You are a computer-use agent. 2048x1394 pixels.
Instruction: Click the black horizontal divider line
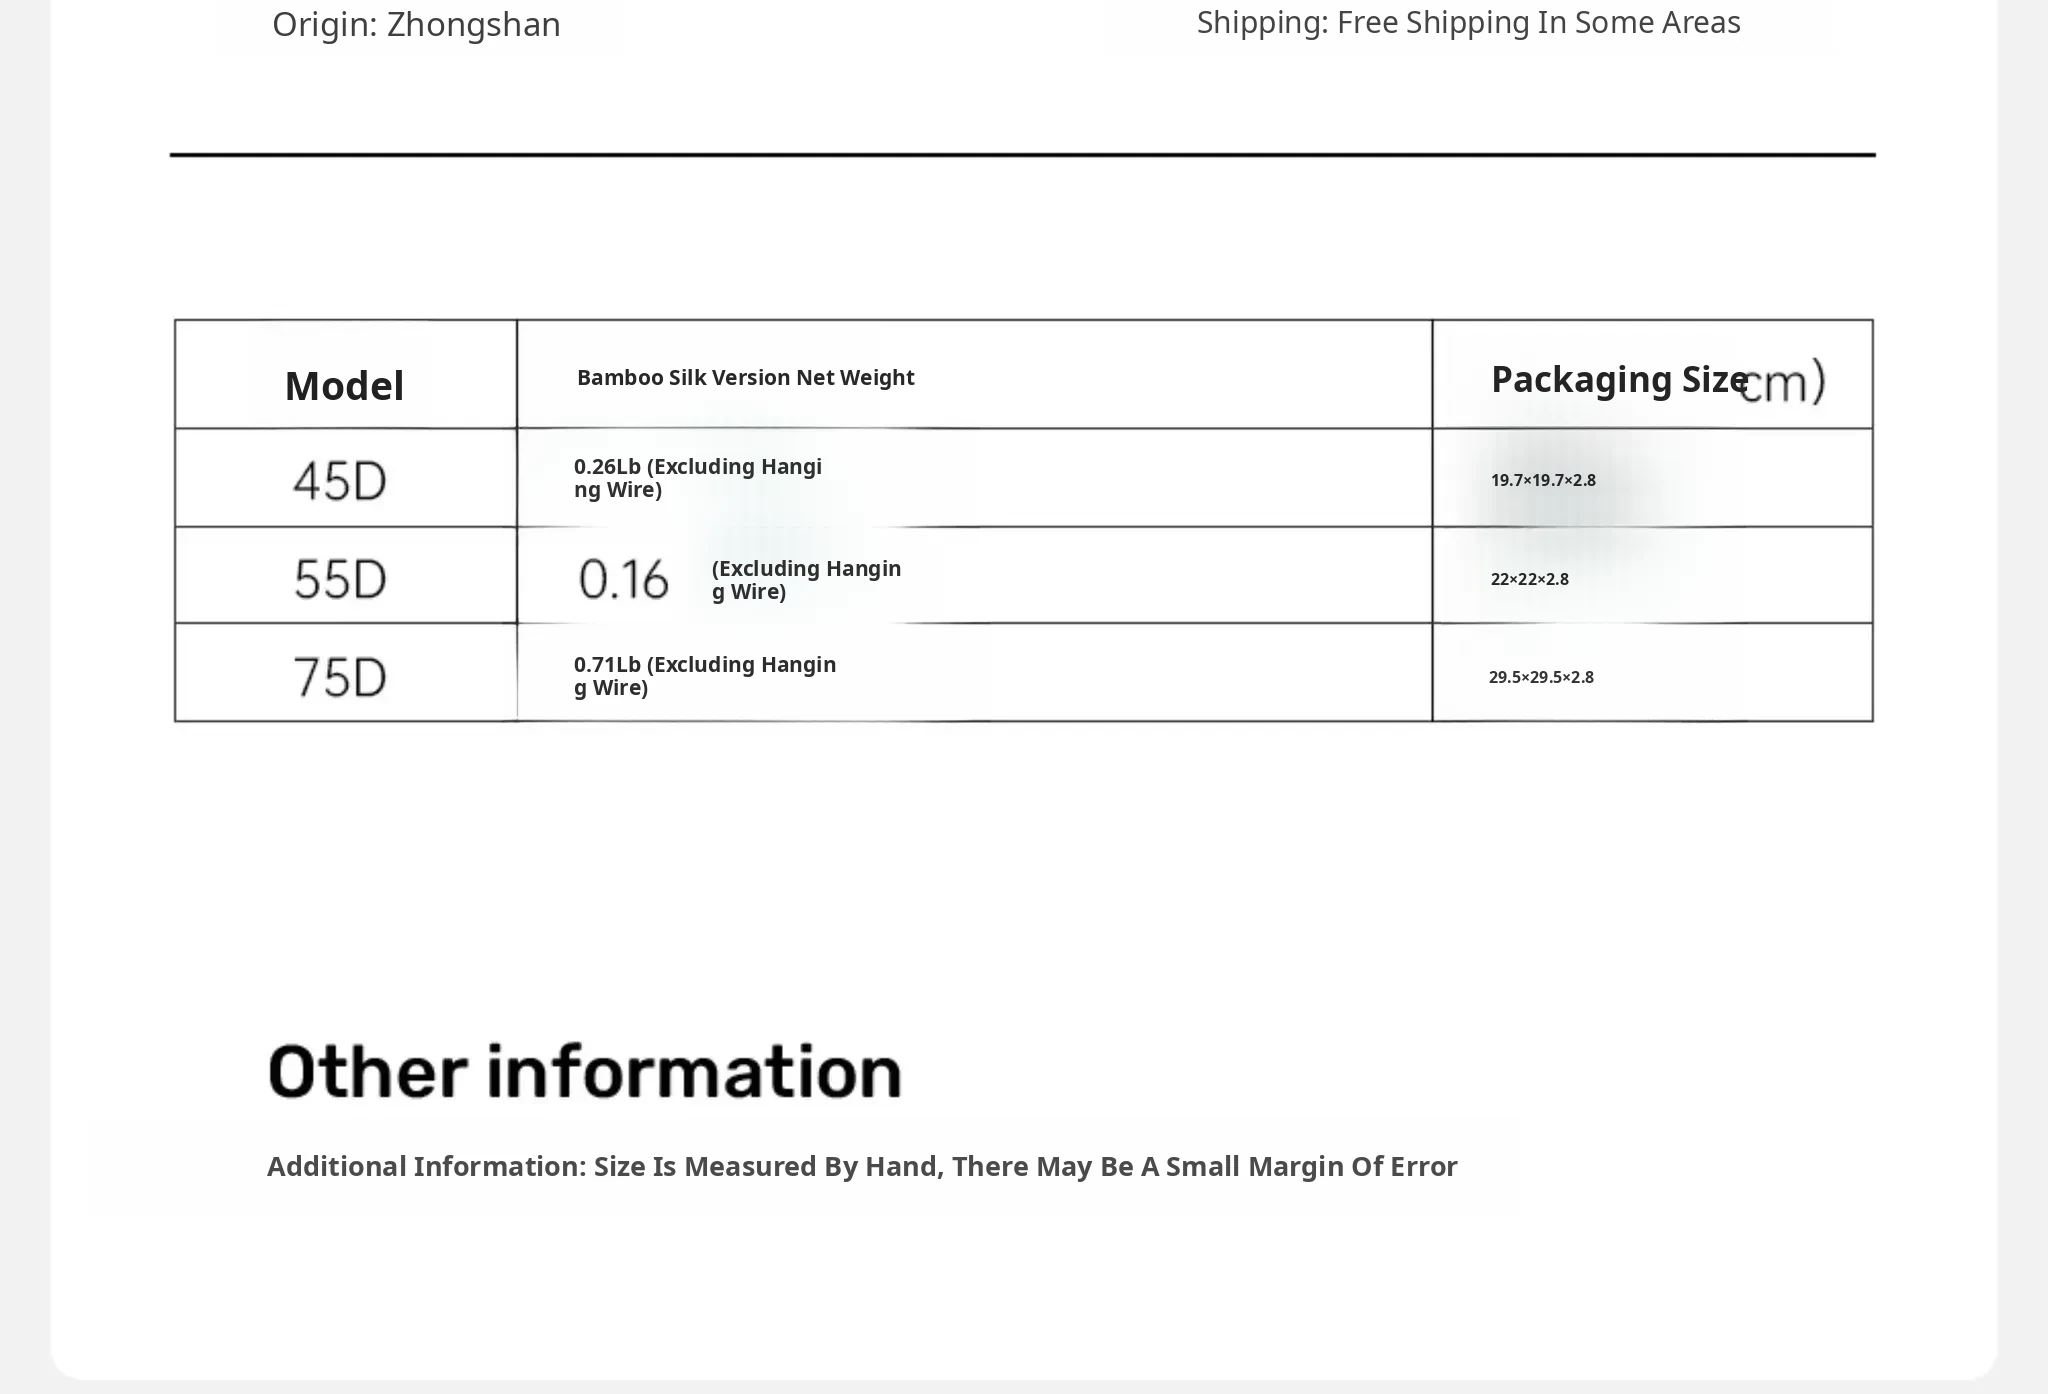(1022, 155)
